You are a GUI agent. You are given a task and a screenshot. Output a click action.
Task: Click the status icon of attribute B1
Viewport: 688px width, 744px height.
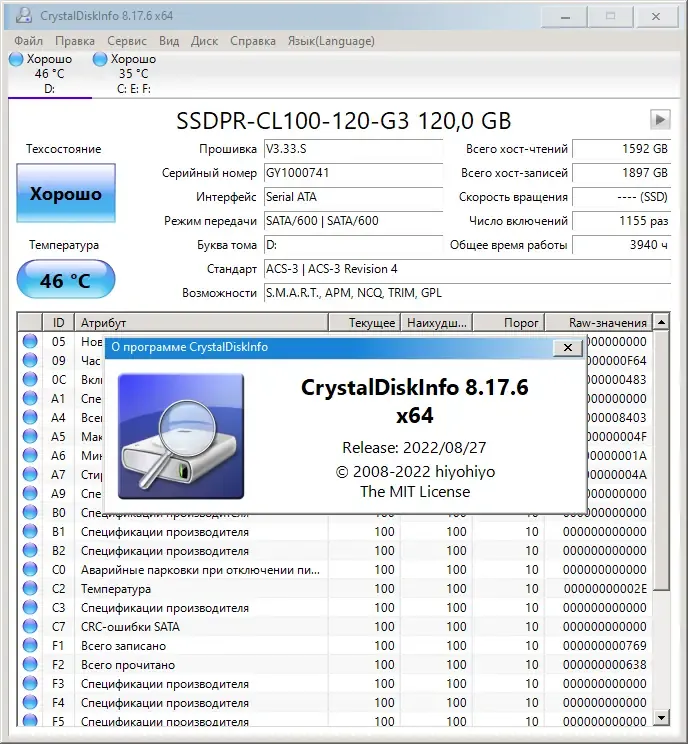[x=30, y=531]
